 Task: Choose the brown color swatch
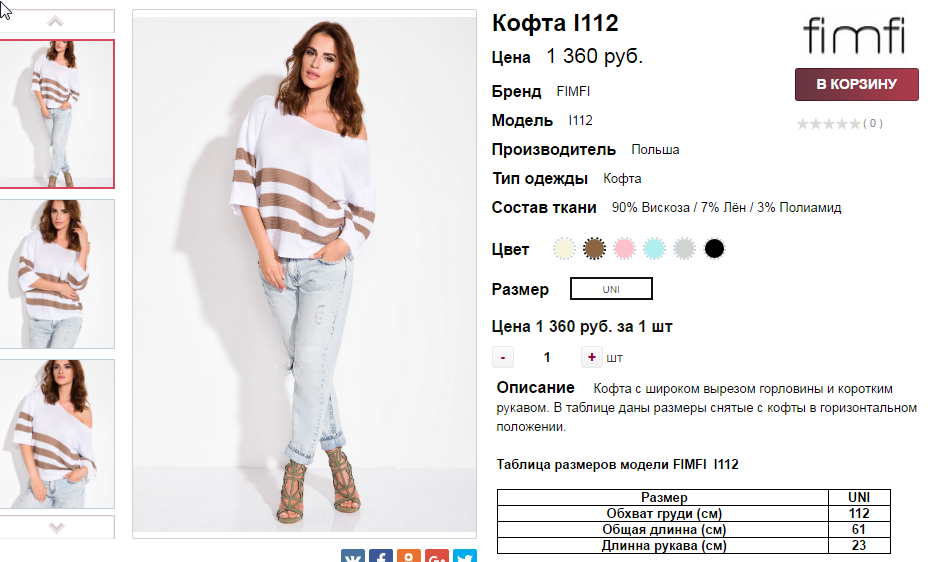point(594,249)
